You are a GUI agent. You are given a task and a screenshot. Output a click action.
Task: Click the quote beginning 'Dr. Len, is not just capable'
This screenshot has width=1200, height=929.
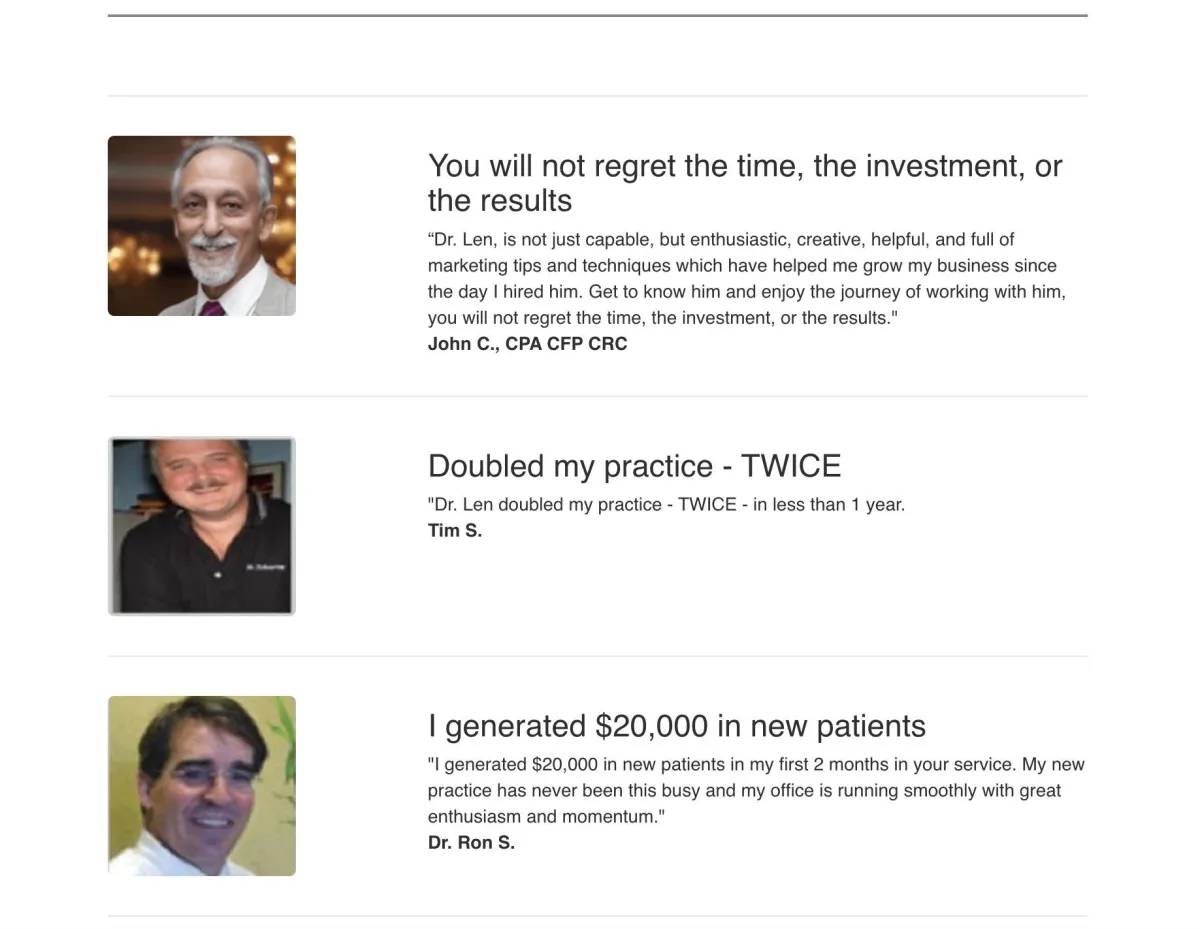click(x=746, y=279)
